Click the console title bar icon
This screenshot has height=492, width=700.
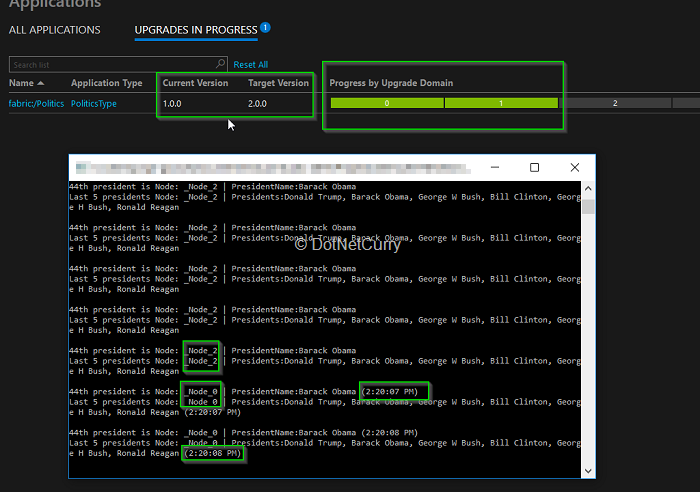tap(81, 168)
